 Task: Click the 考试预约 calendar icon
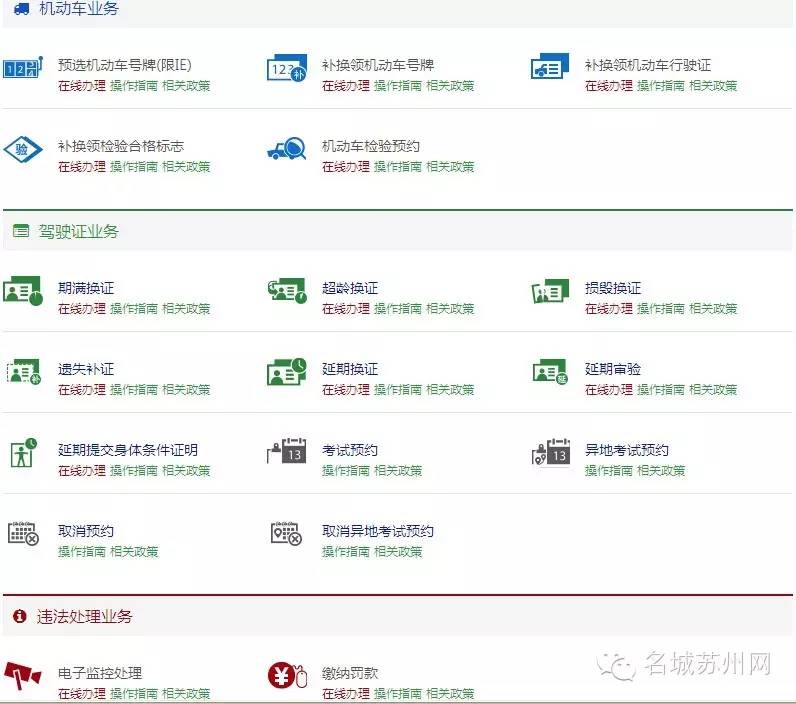click(287, 451)
